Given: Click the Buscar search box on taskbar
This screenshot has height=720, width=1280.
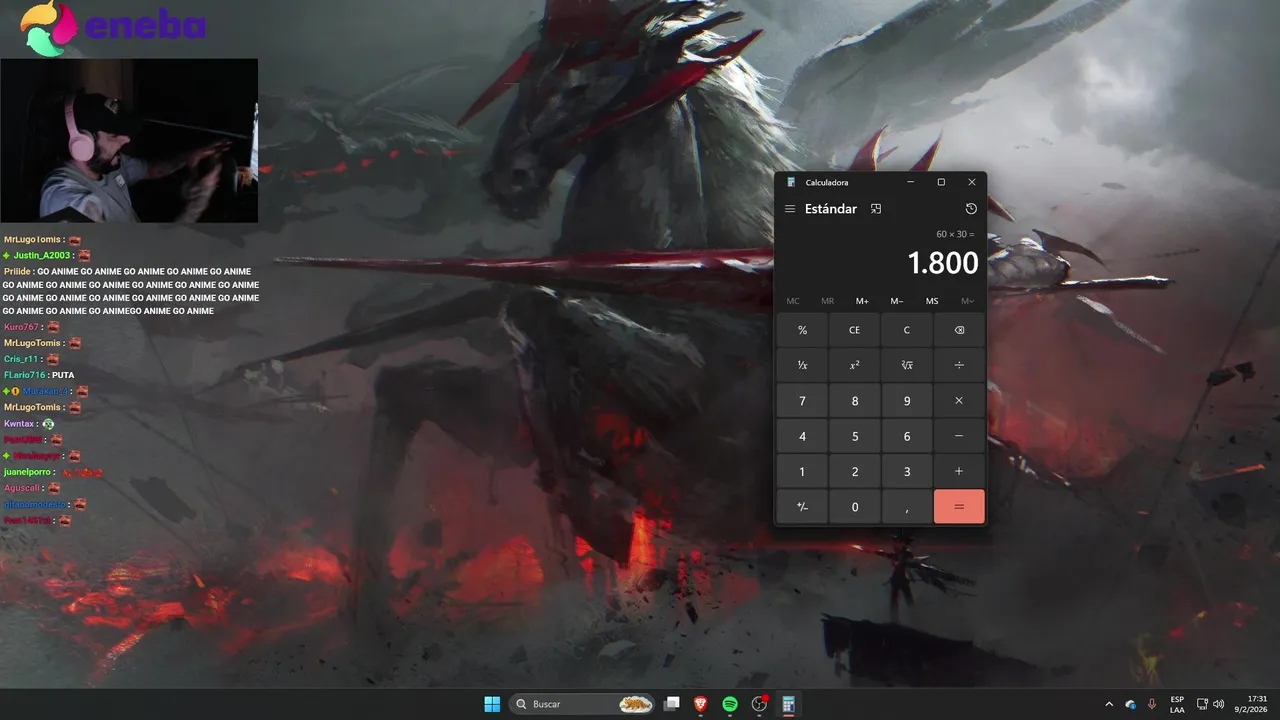Looking at the screenshot, I should pyautogui.click(x=583, y=704).
